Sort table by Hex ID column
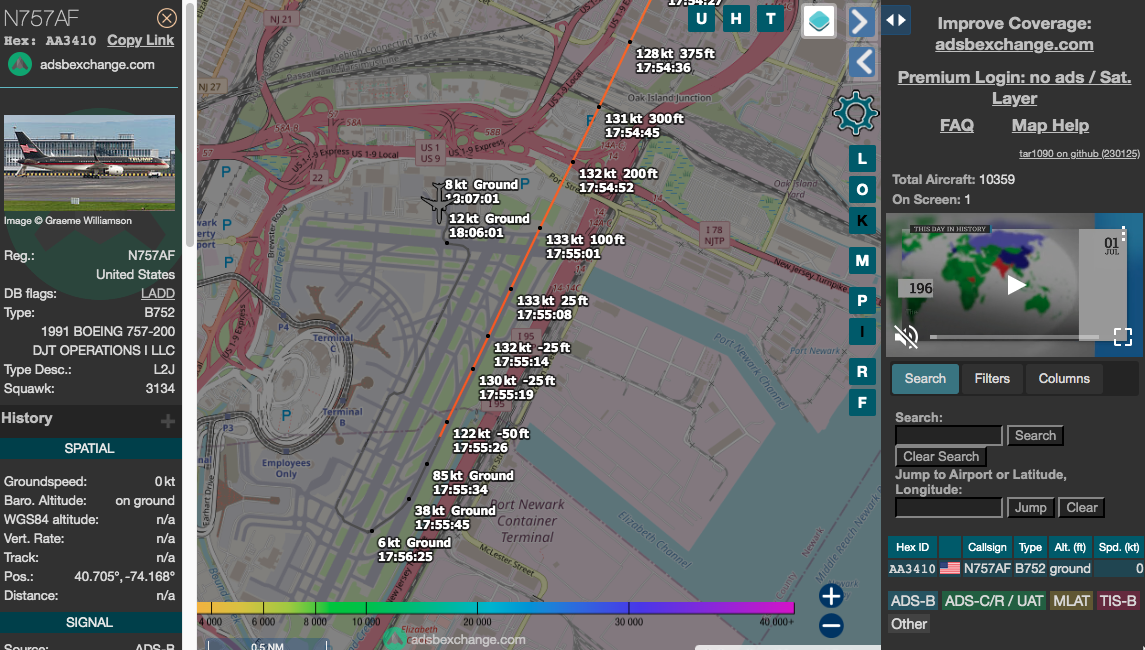This screenshot has height=650, width=1145. (x=912, y=547)
